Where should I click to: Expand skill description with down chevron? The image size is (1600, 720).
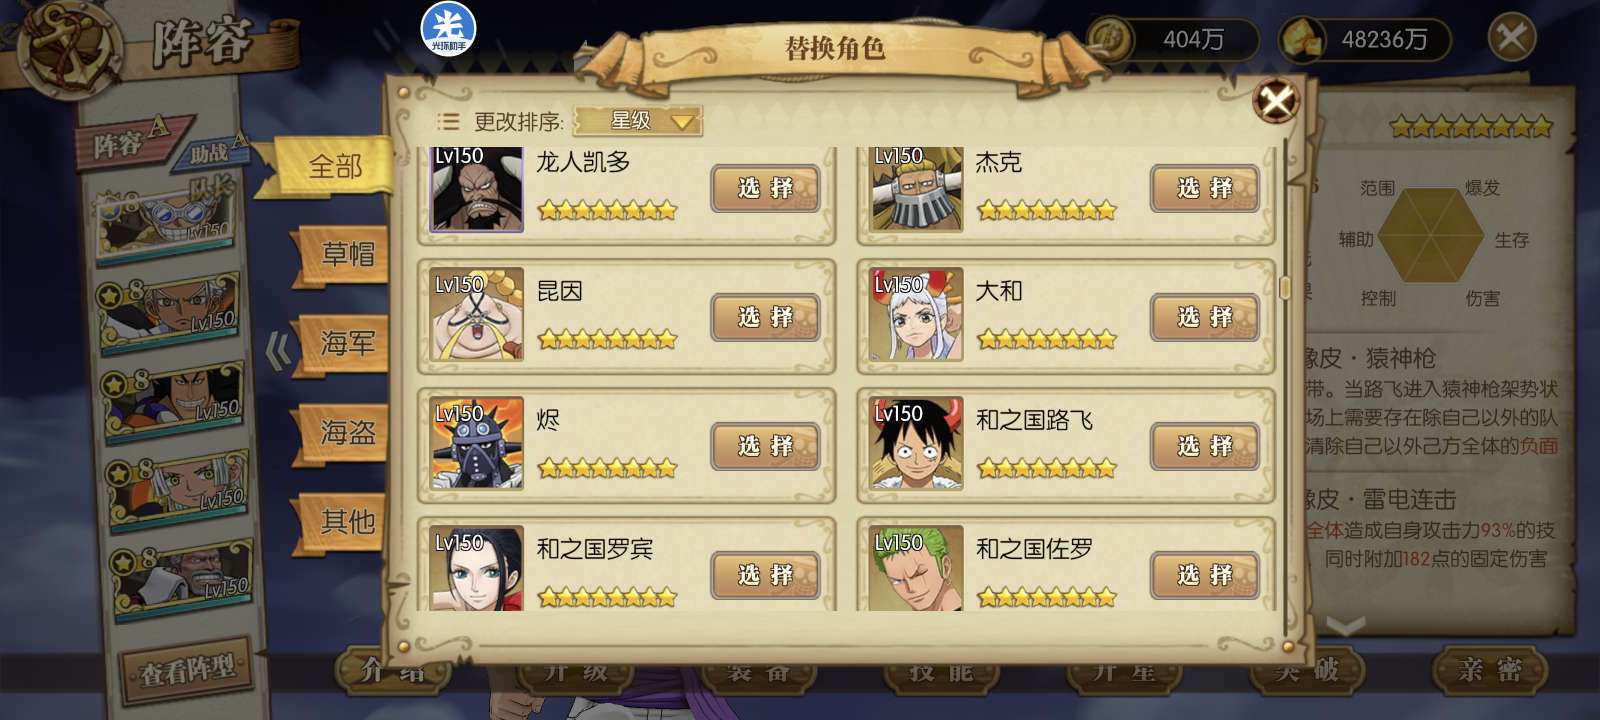(x=1346, y=627)
